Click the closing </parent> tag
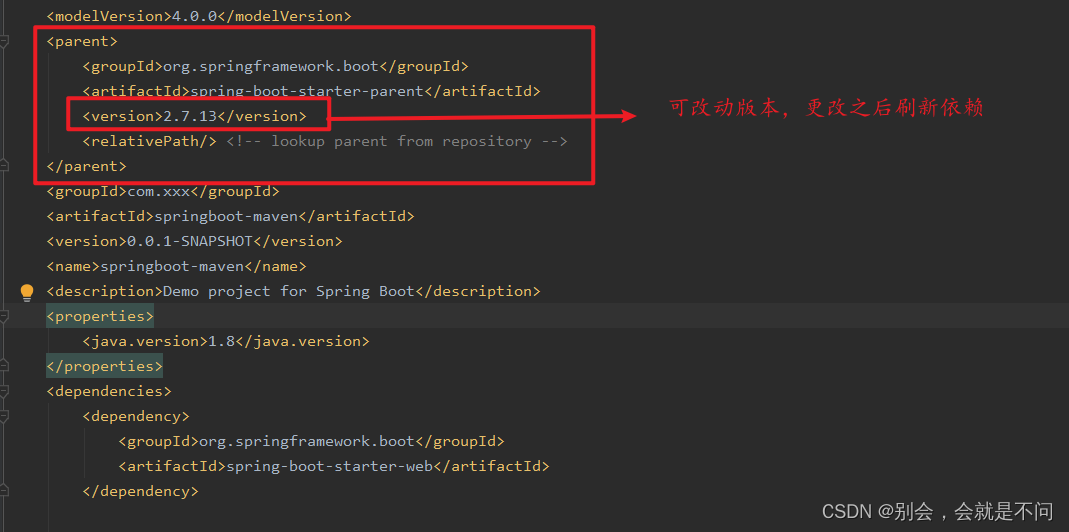 pos(87,166)
